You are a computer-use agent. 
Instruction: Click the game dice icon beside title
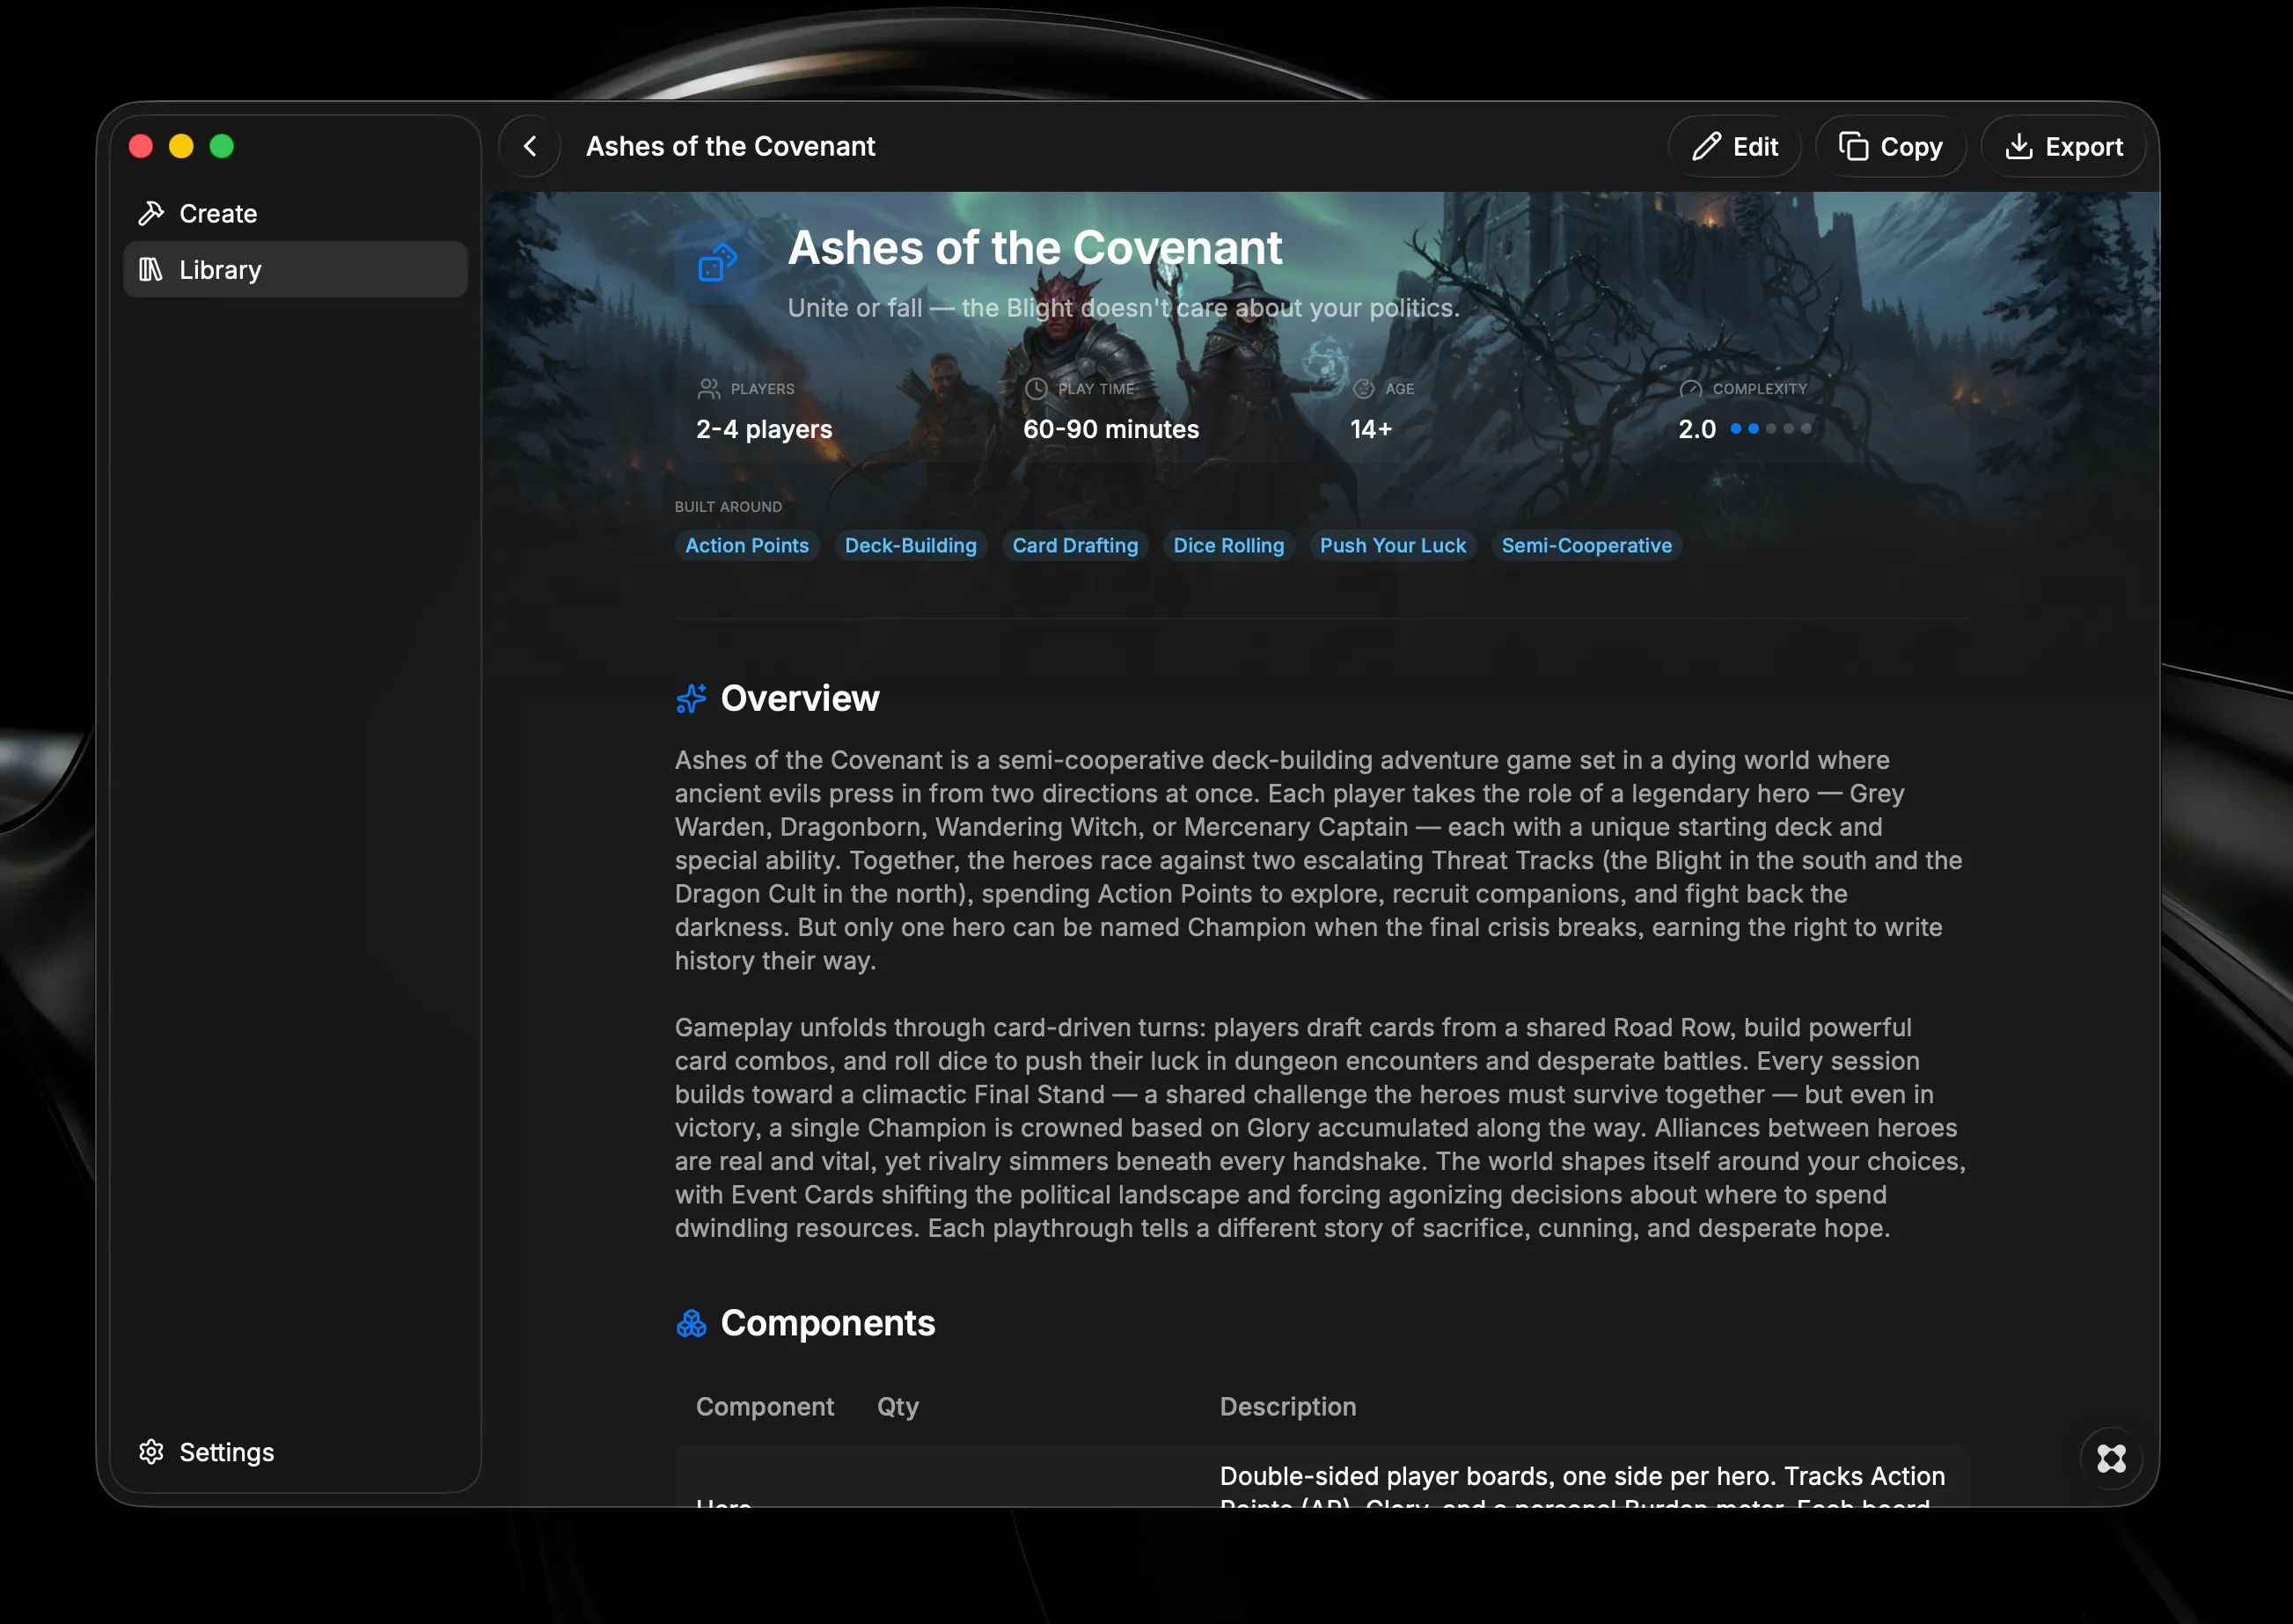click(717, 263)
